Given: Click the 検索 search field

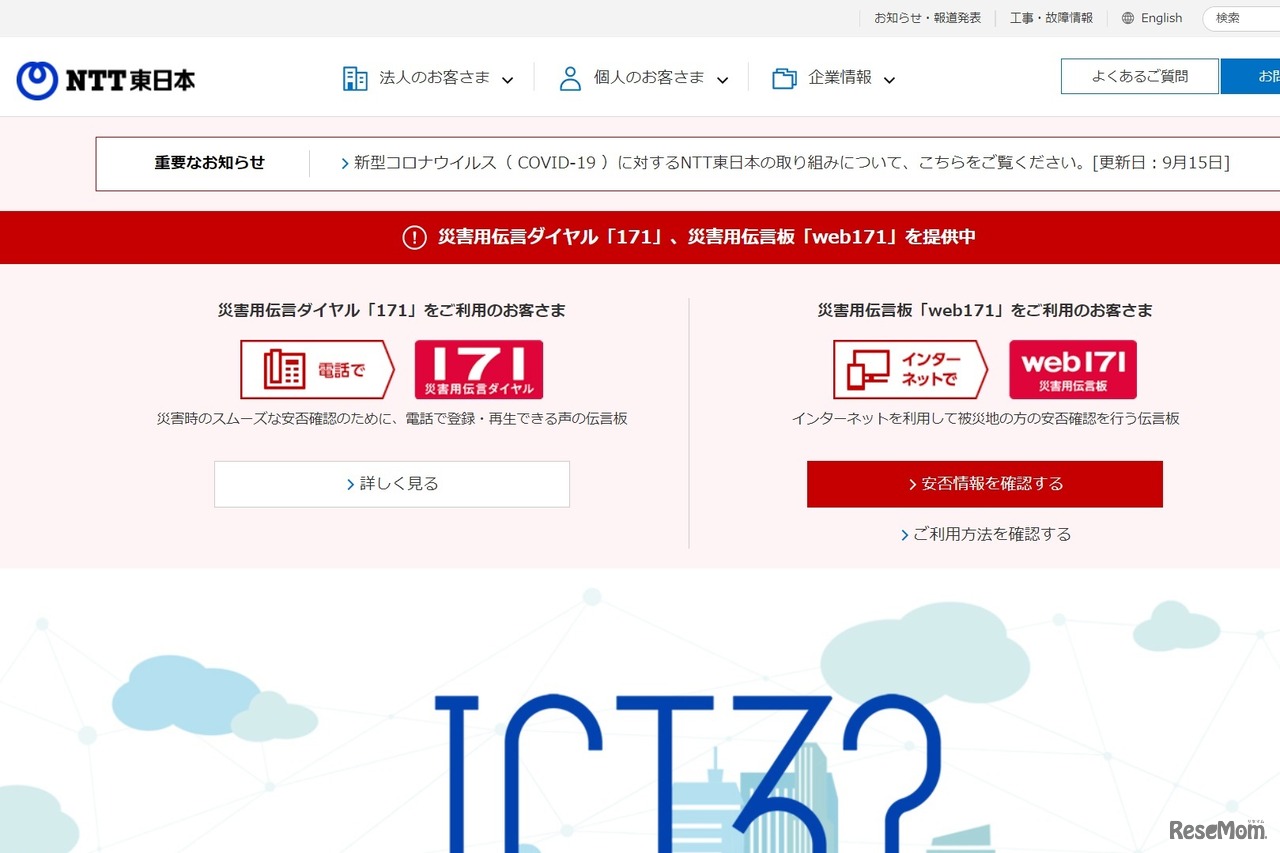Looking at the screenshot, I should 1241,18.
